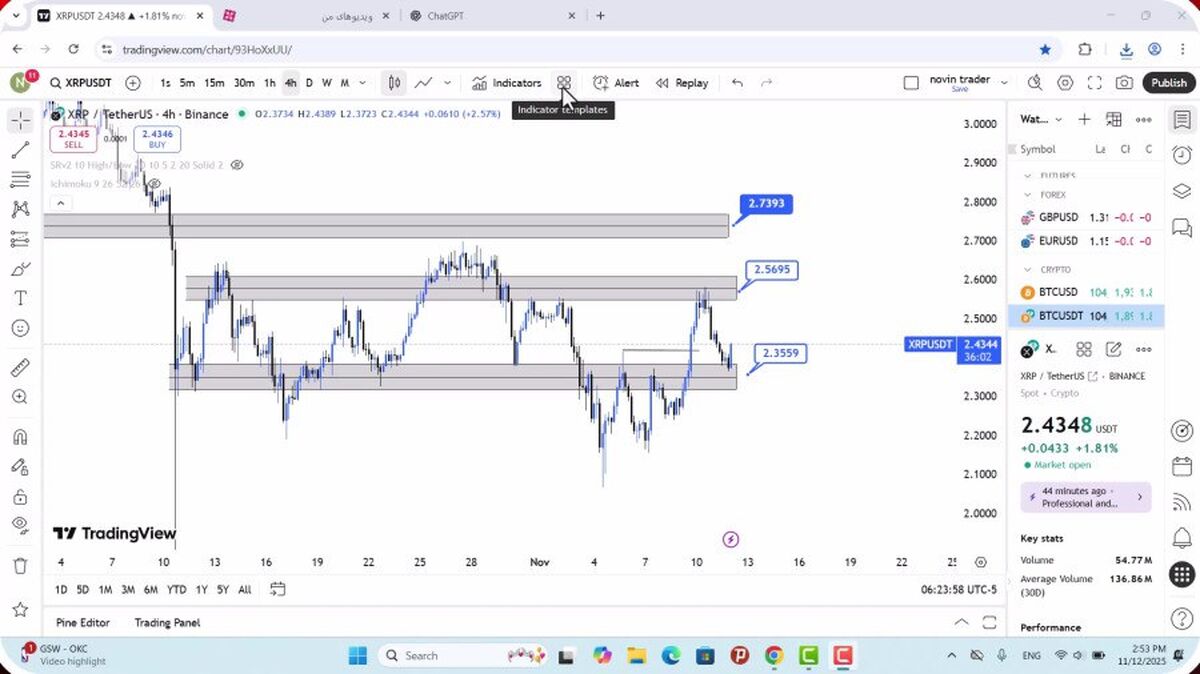Enter fullscreen chart mode
Image resolution: width=1200 pixels, height=674 pixels.
(1095, 83)
